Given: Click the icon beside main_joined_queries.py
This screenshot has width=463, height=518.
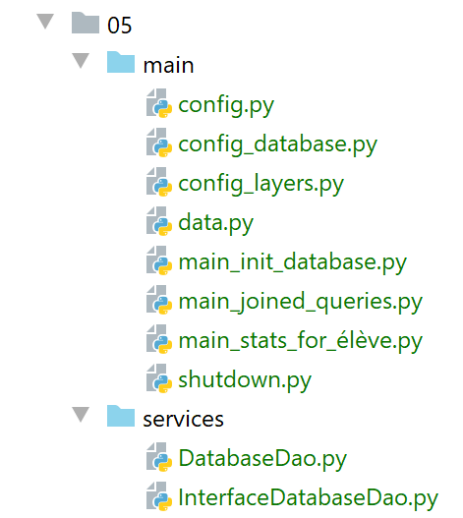Looking at the screenshot, I should (x=159, y=300).
